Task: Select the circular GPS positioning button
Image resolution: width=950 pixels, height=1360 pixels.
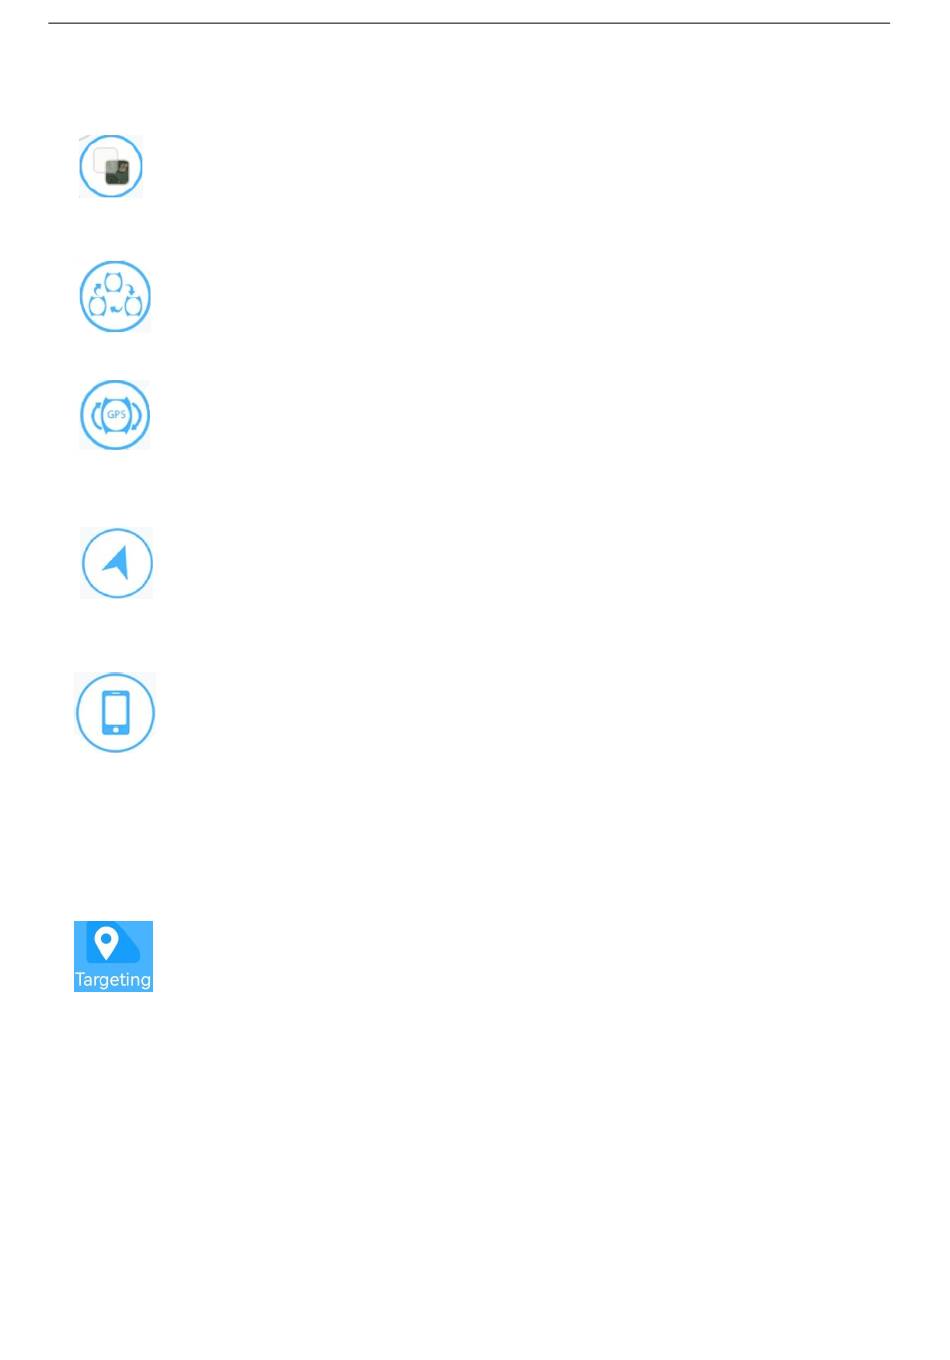Action: pyautogui.click(x=115, y=414)
